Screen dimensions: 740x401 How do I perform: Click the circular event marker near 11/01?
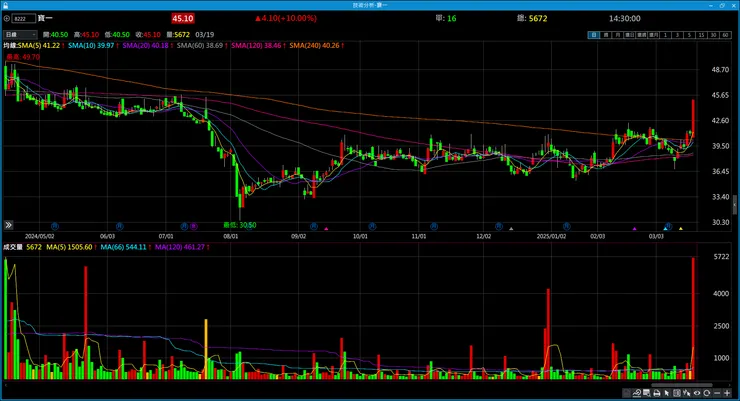(434, 226)
